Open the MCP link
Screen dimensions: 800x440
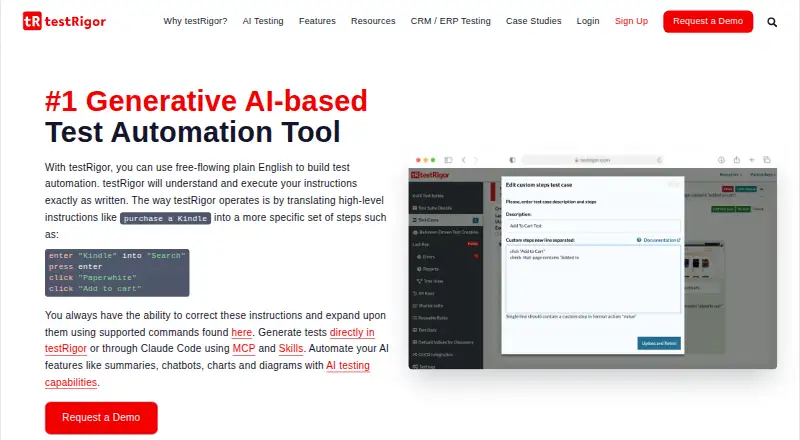click(x=243, y=349)
